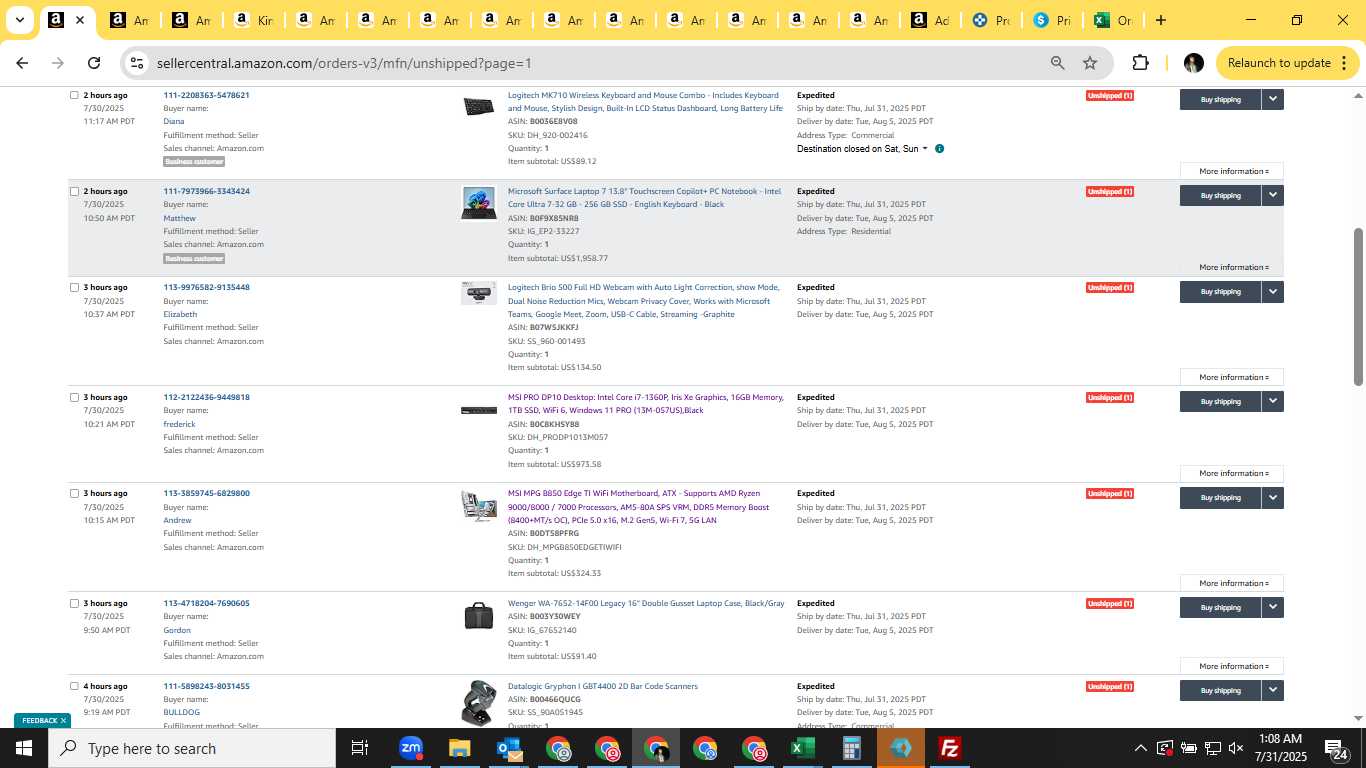Viewport: 1366px width, 768px height.
Task: Open Chrome three-dot menu
Action: point(1342,63)
